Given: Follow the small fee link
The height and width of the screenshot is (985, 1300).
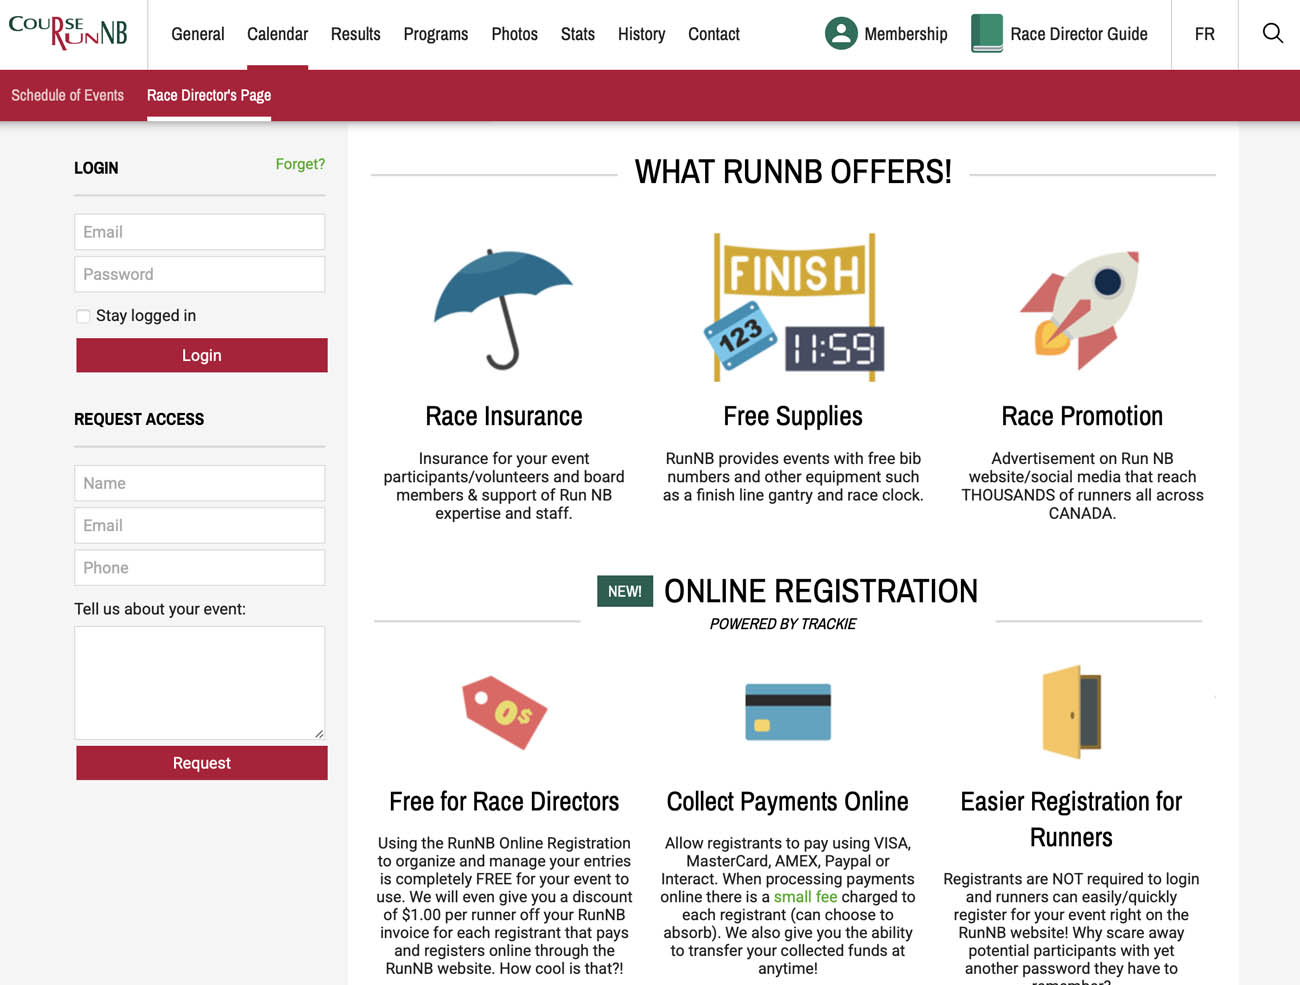Looking at the screenshot, I should (x=805, y=897).
